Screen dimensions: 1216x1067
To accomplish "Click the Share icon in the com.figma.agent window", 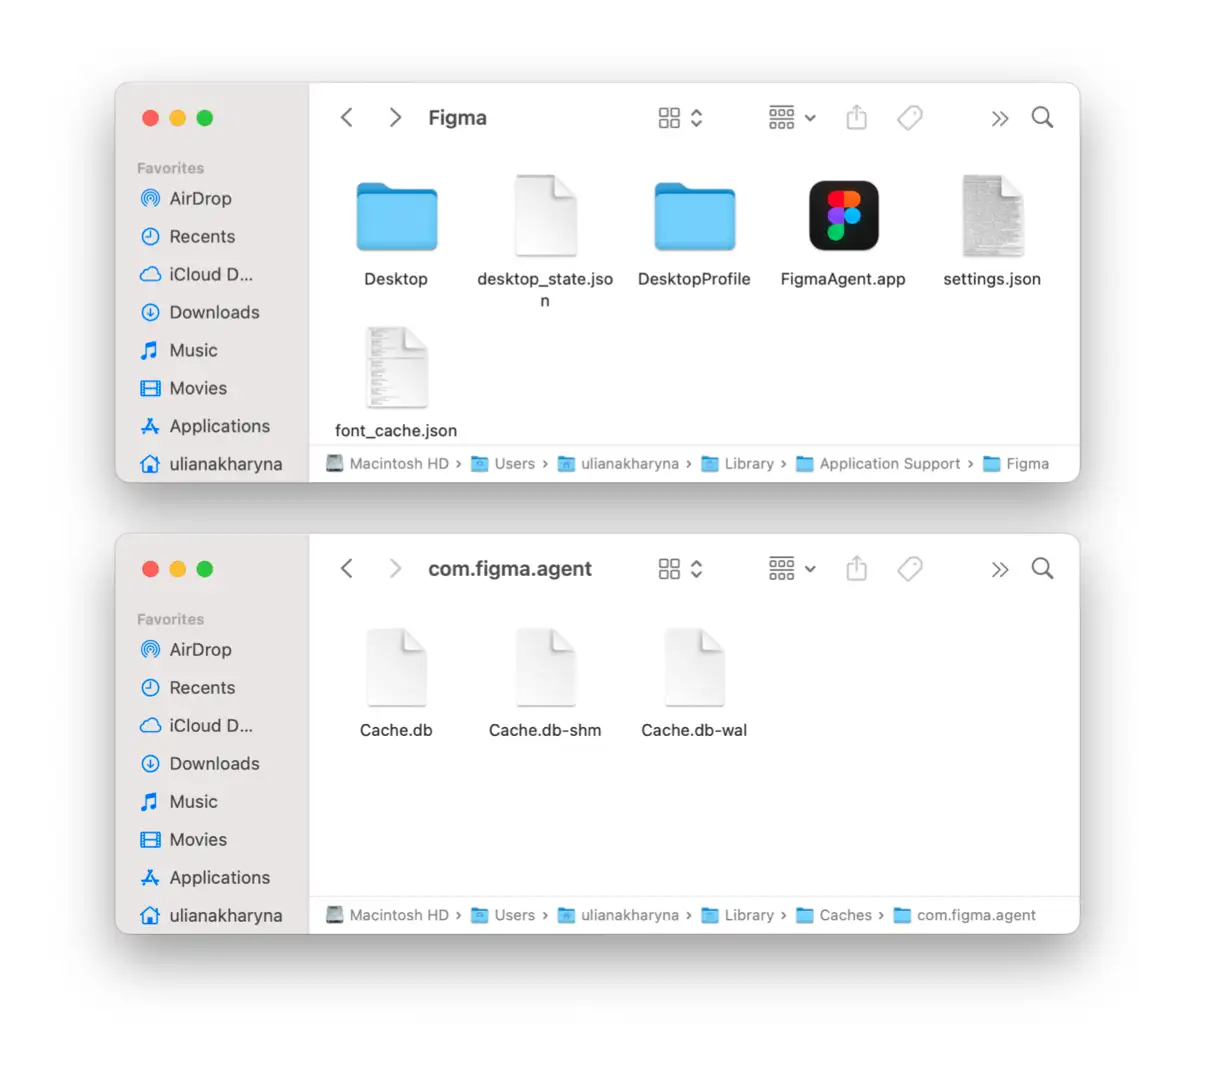I will pyautogui.click(x=856, y=569).
